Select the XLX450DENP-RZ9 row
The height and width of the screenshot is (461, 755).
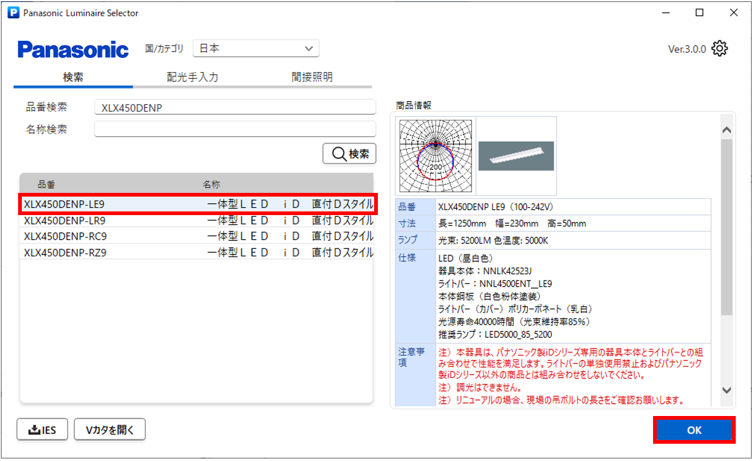pyautogui.click(x=198, y=252)
